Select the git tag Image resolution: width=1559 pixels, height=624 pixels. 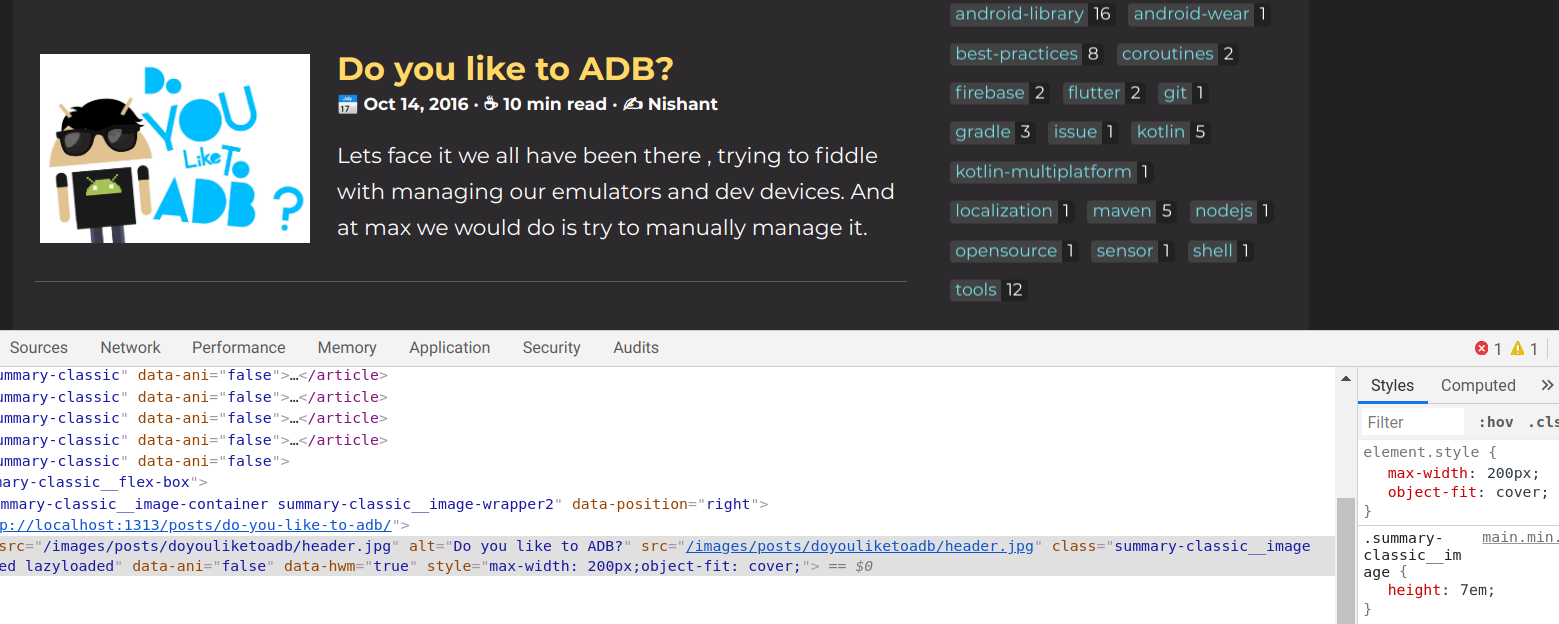pyautogui.click(x=1174, y=93)
